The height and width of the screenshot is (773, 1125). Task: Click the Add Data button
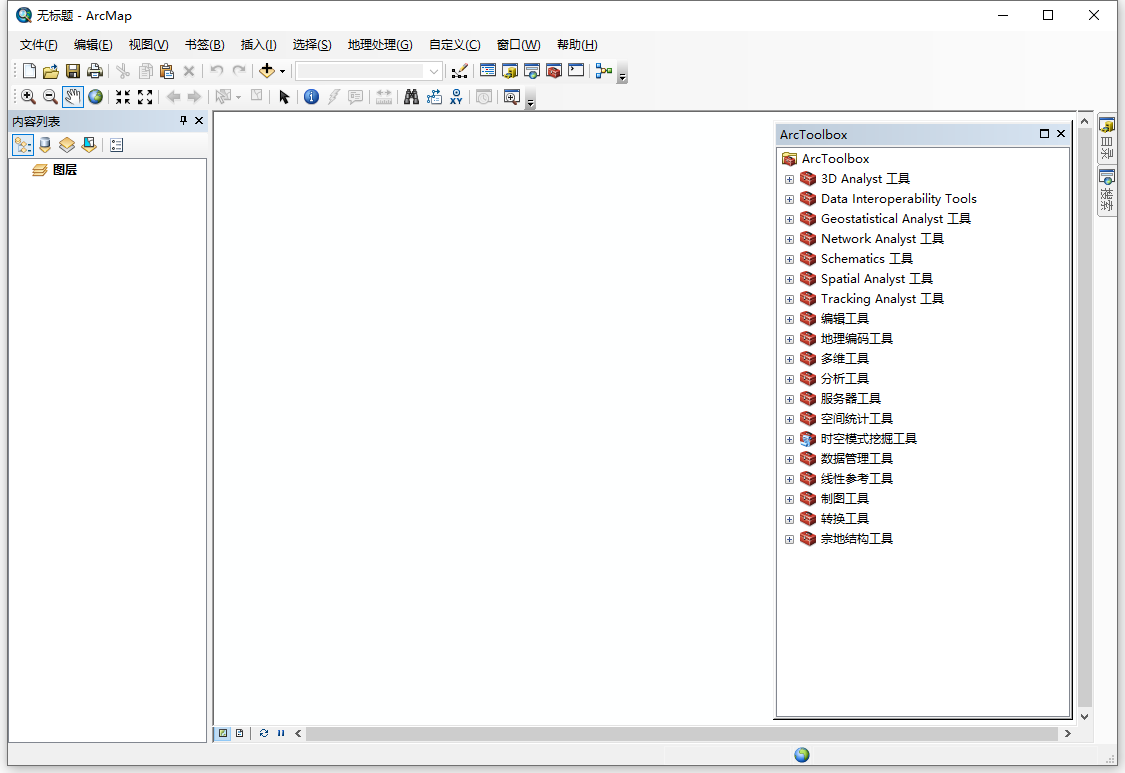click(267, 70)
